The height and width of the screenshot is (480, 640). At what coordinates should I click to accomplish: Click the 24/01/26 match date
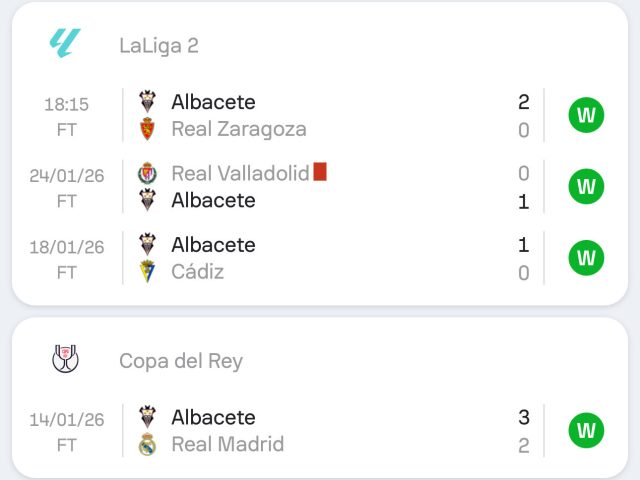click(66, 175)
